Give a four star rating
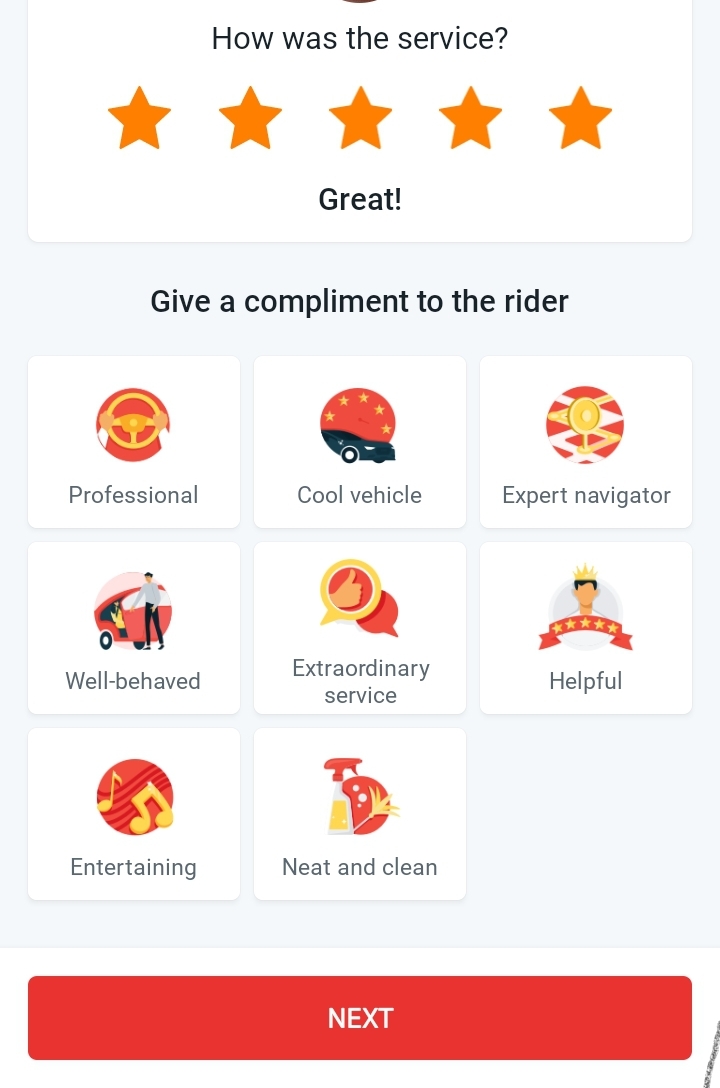This screenshot has height=1088, width=720. pyautogui.click(x=470, y=118)
